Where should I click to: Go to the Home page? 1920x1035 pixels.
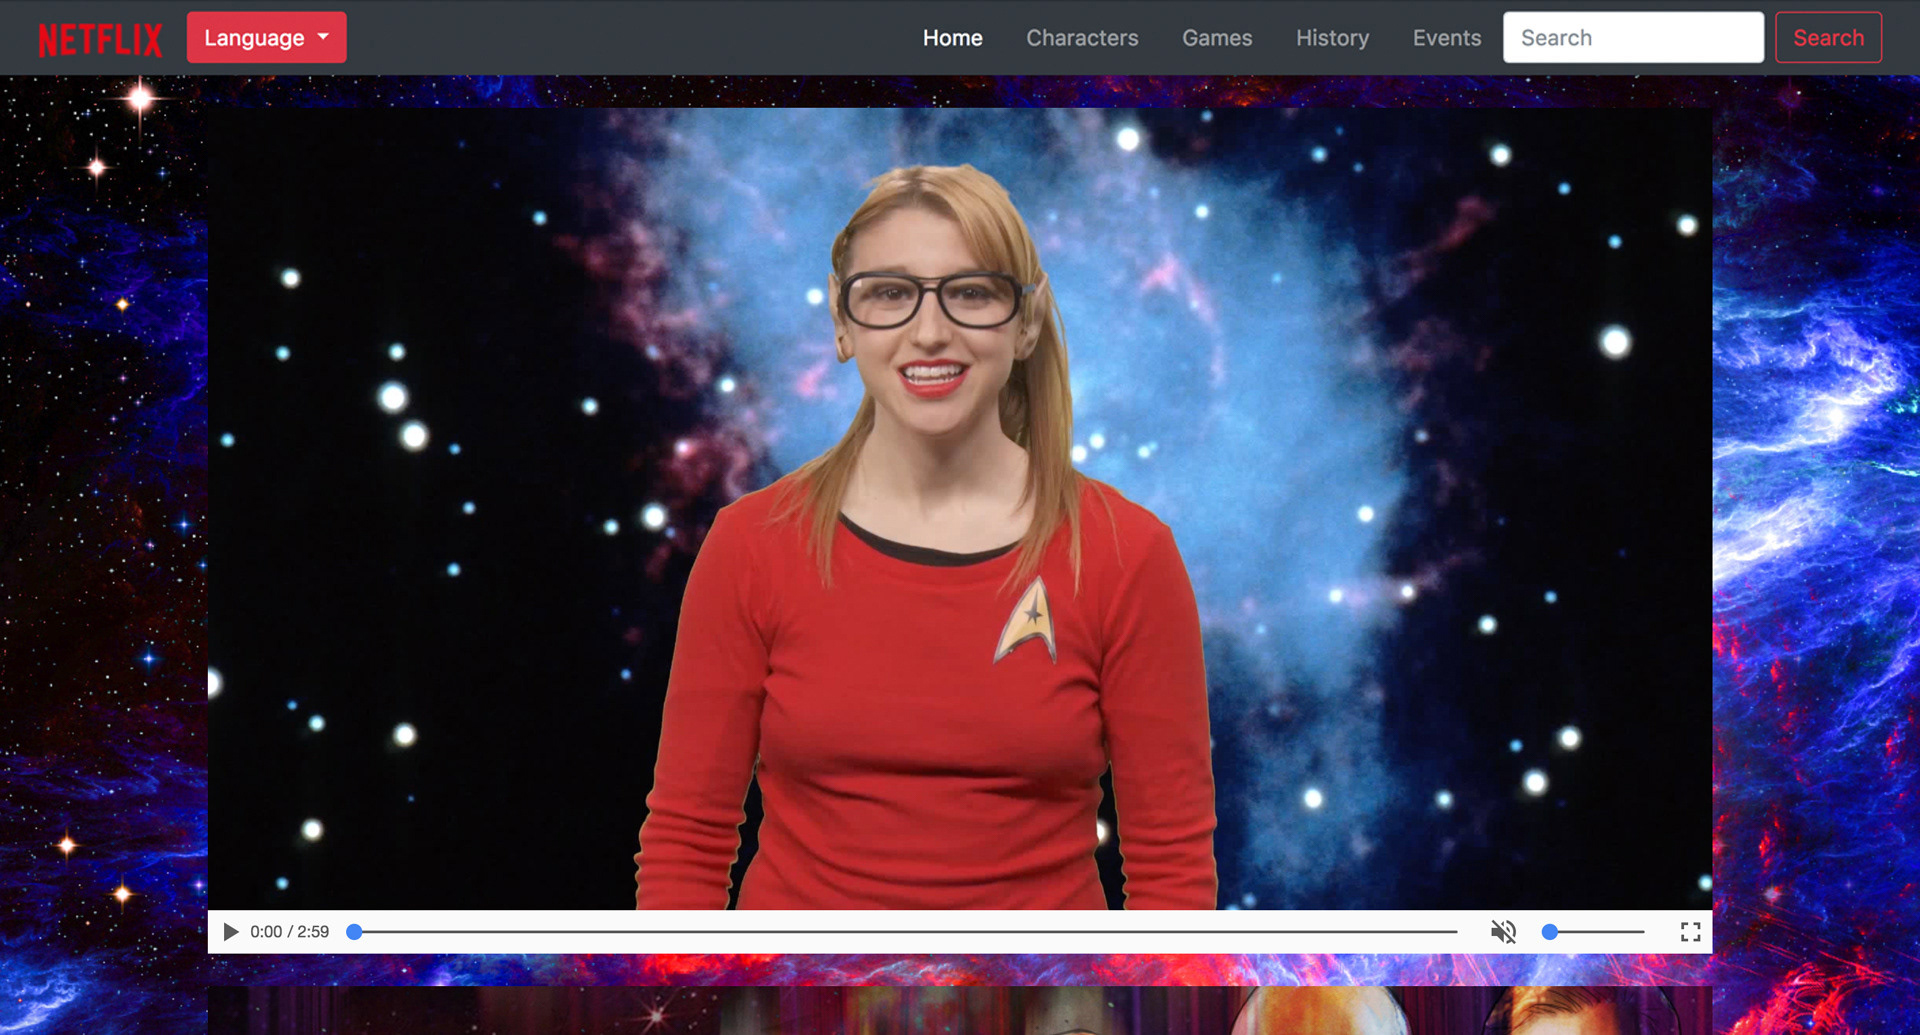point(952,38)
